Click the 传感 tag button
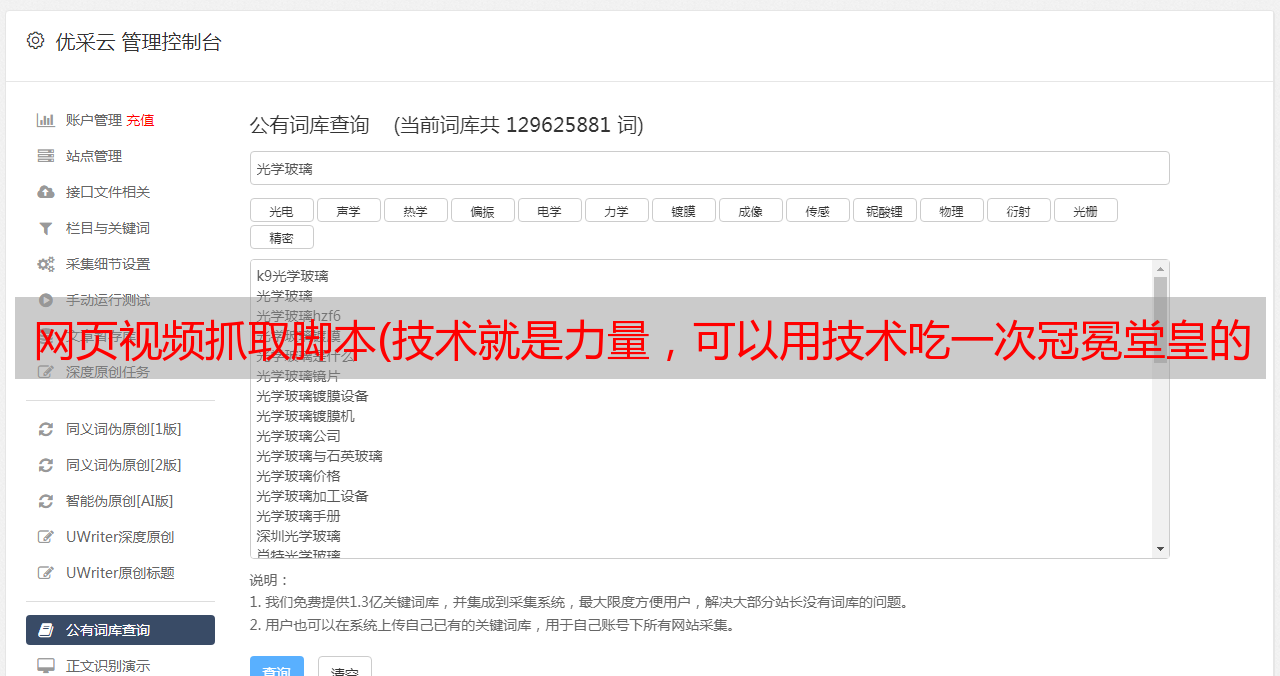The image size is (1280, 676). [x=817, y=210]
